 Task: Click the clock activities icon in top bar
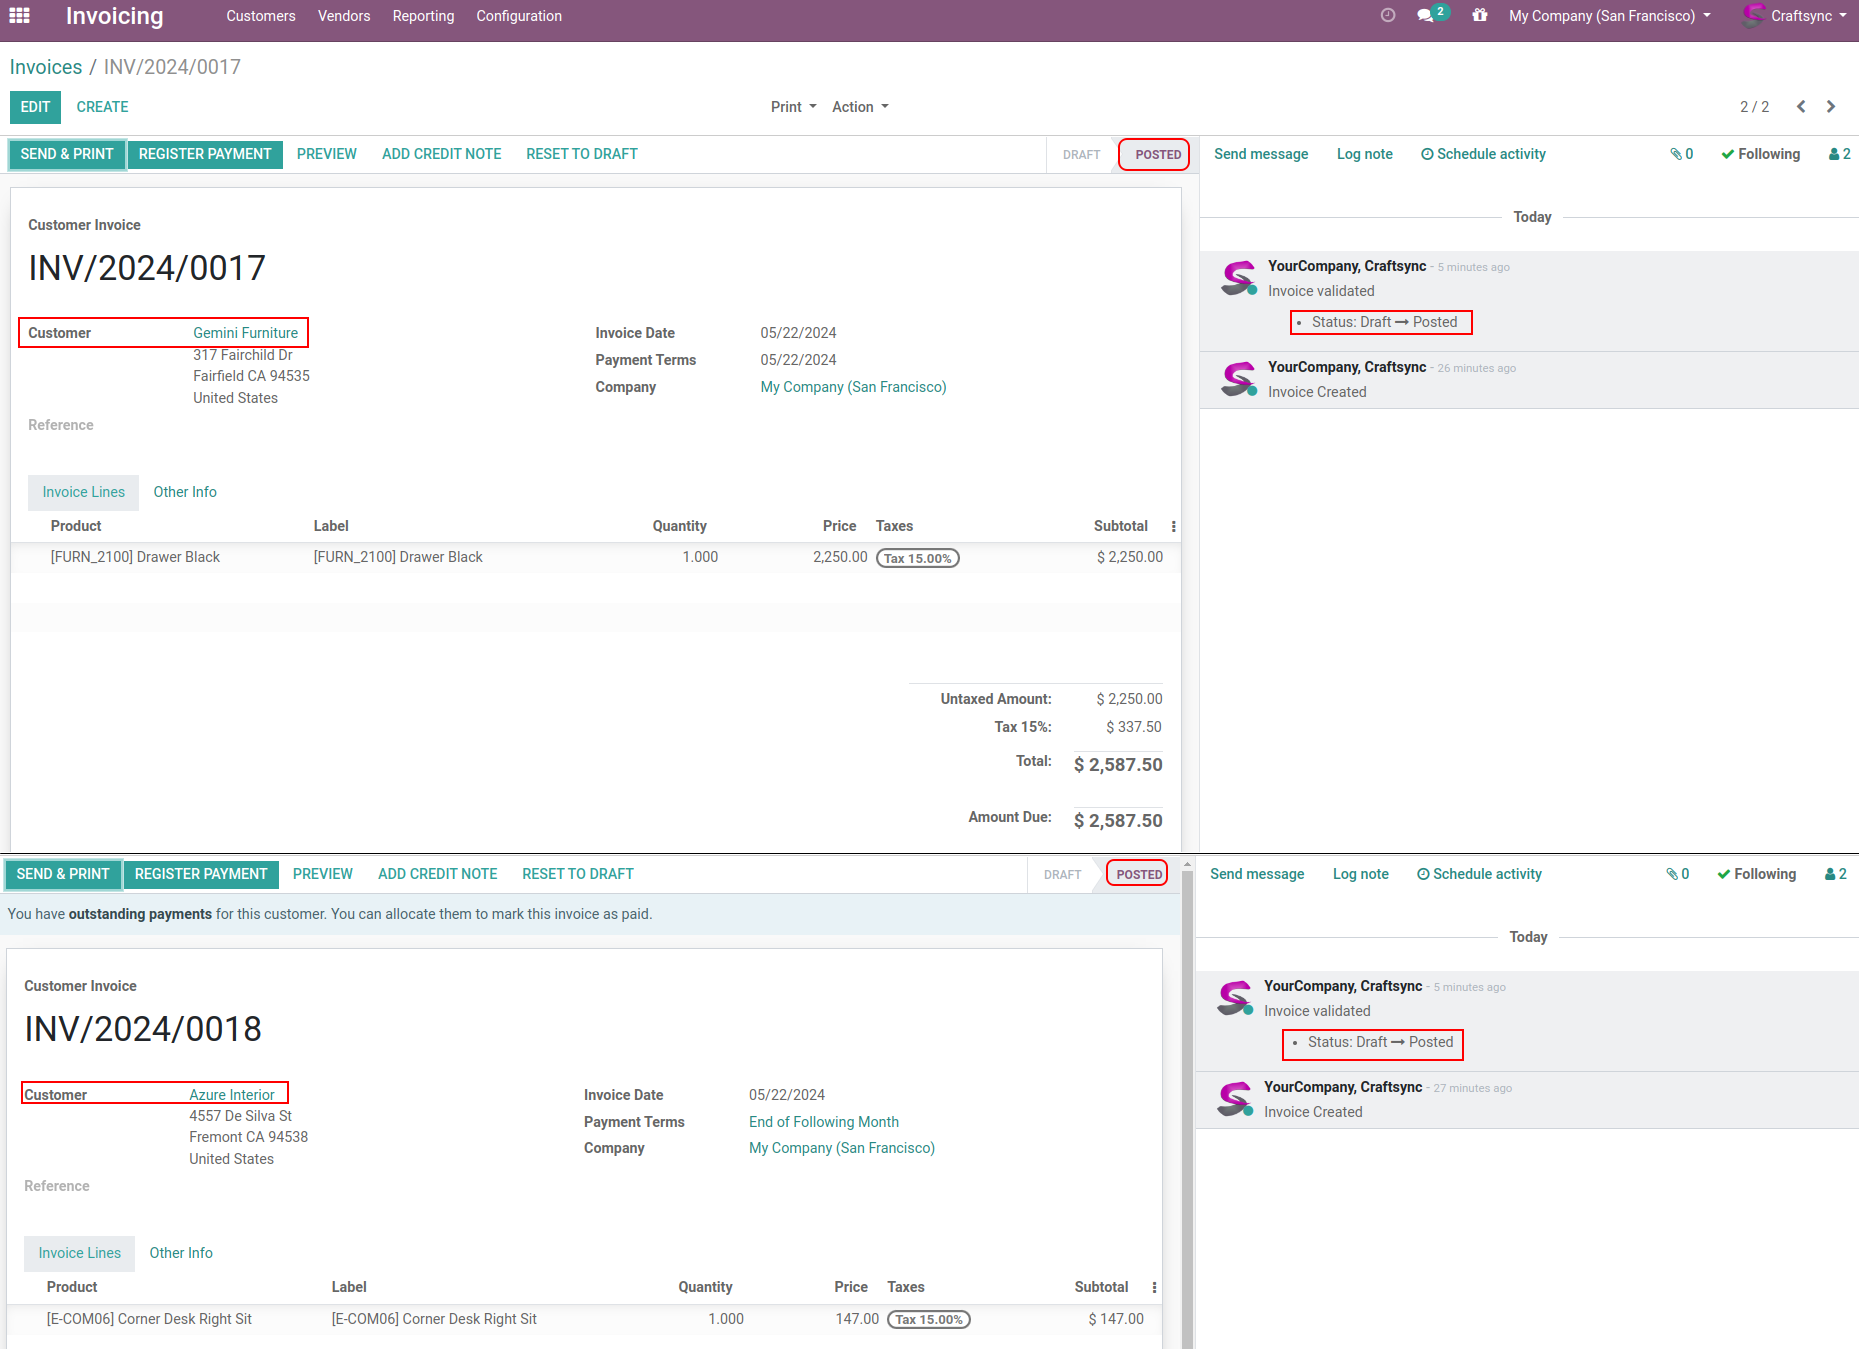(1387, 15)
